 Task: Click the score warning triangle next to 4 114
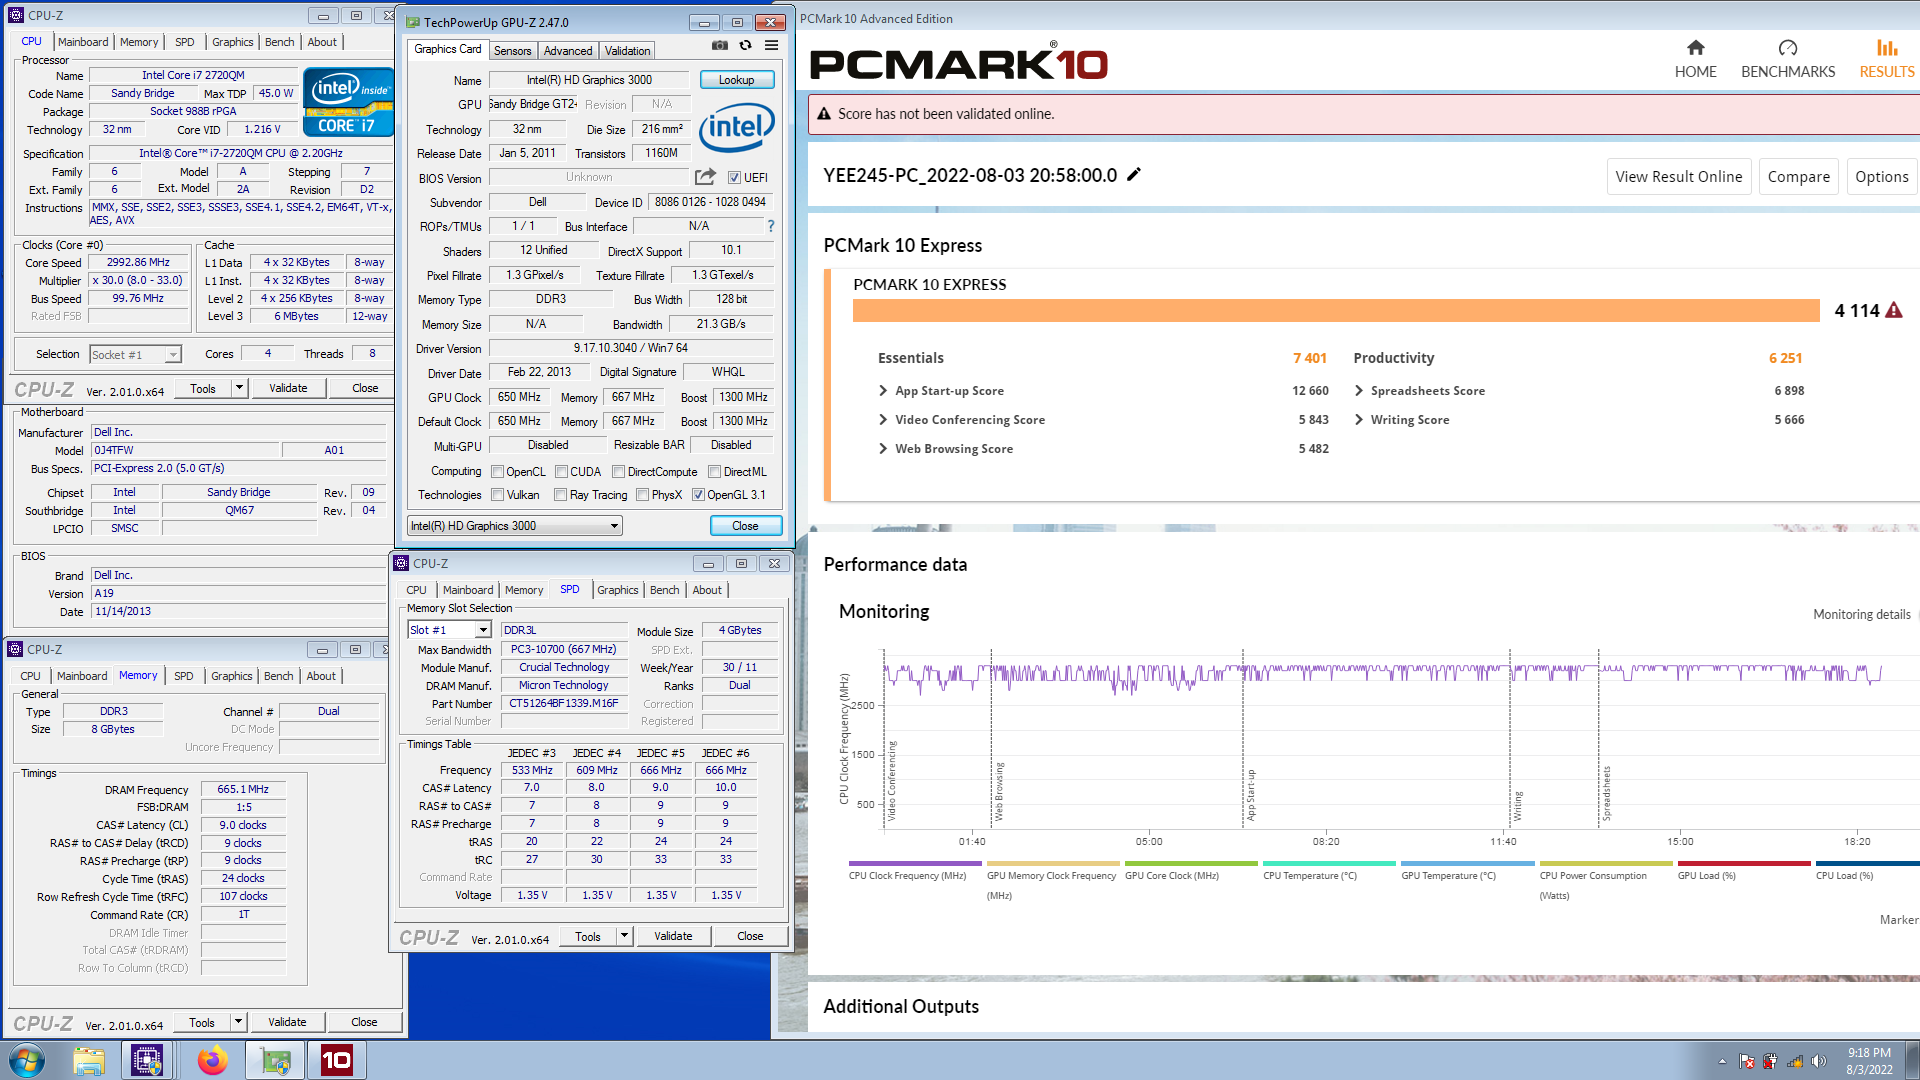[x=1894, y=311]
